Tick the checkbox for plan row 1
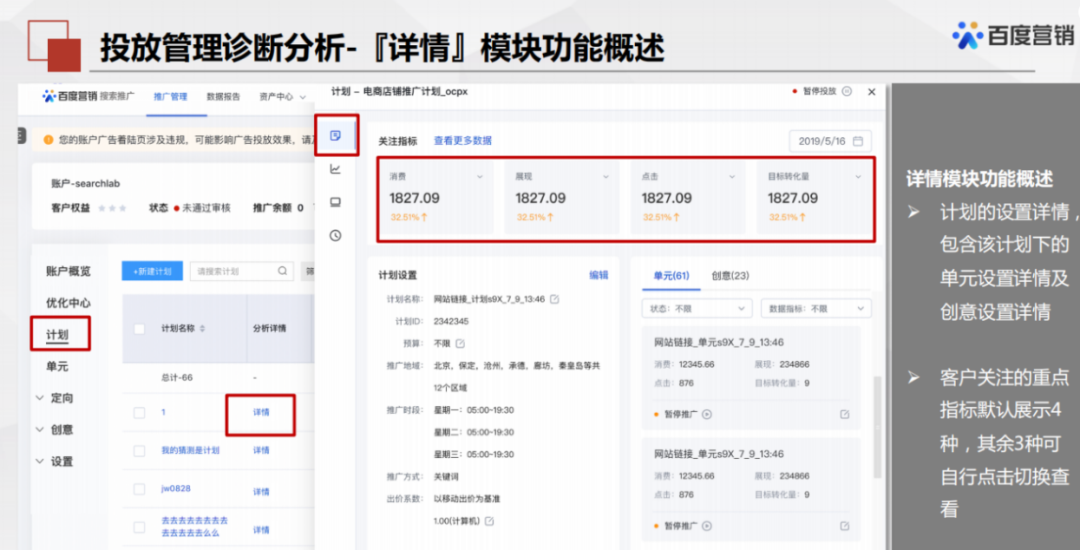Image resolution: width=1080 pixels, height=550 pixels. [139, 412]
